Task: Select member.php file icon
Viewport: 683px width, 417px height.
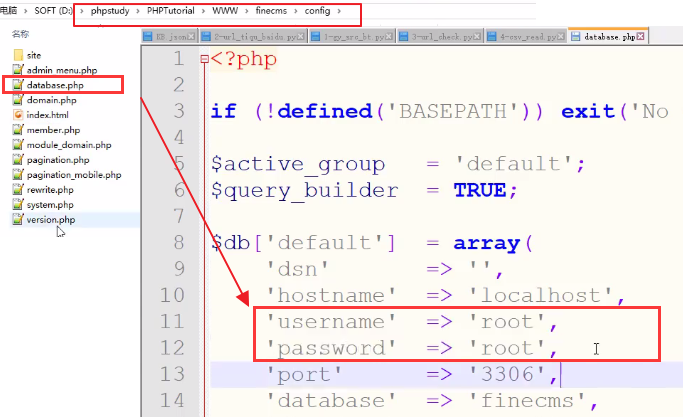Action: [18, 130]
